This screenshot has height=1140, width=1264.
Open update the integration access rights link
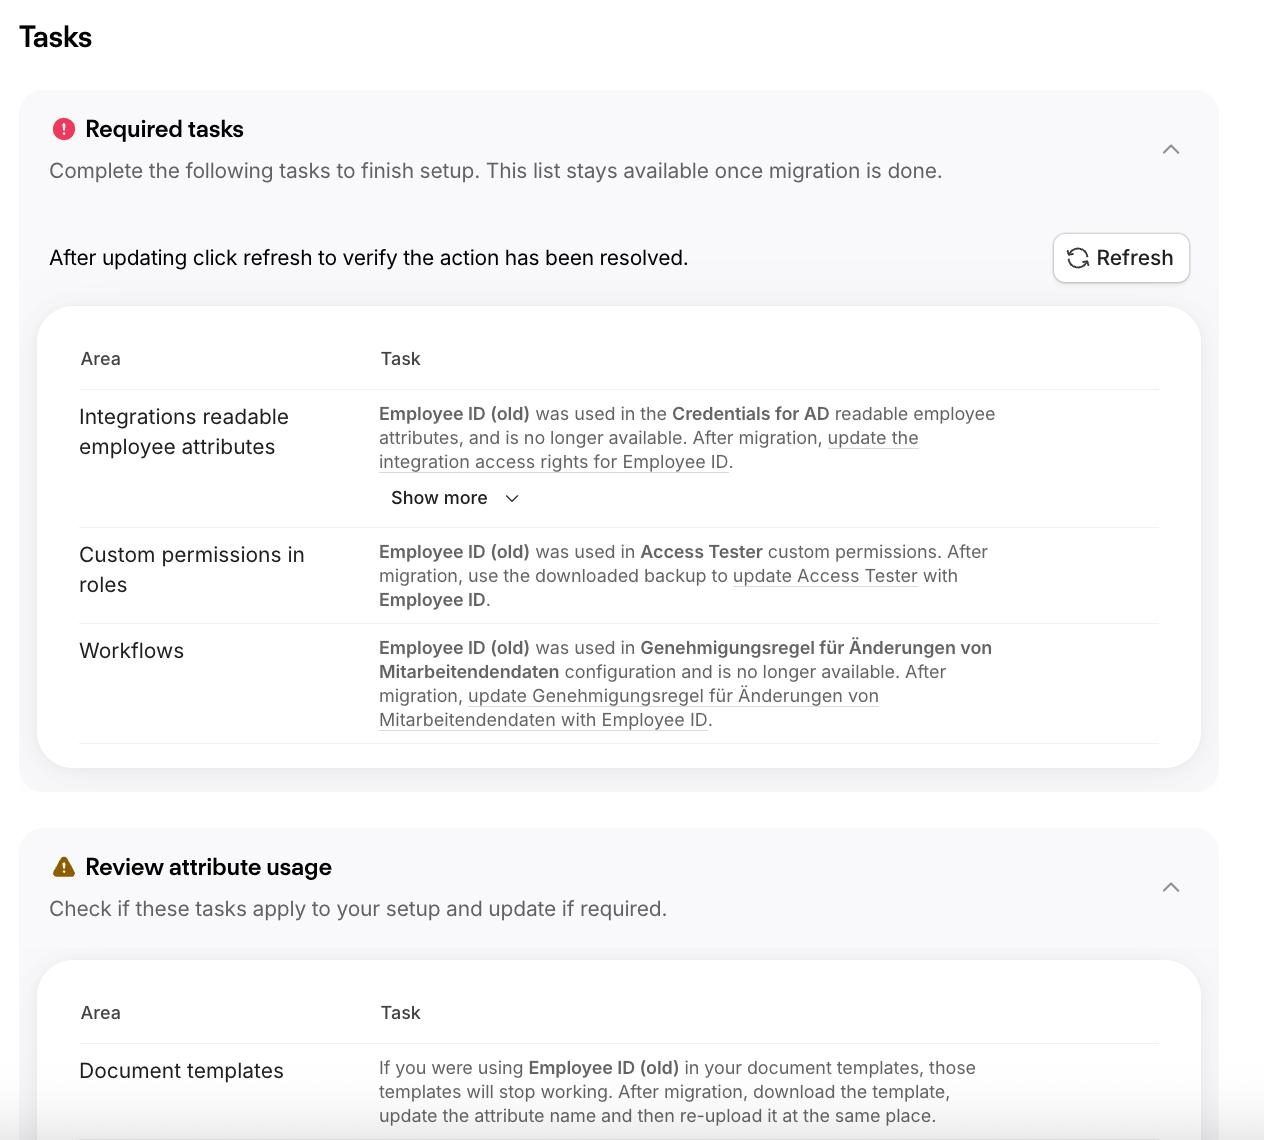pyautogui.click(x=648, y=450)
